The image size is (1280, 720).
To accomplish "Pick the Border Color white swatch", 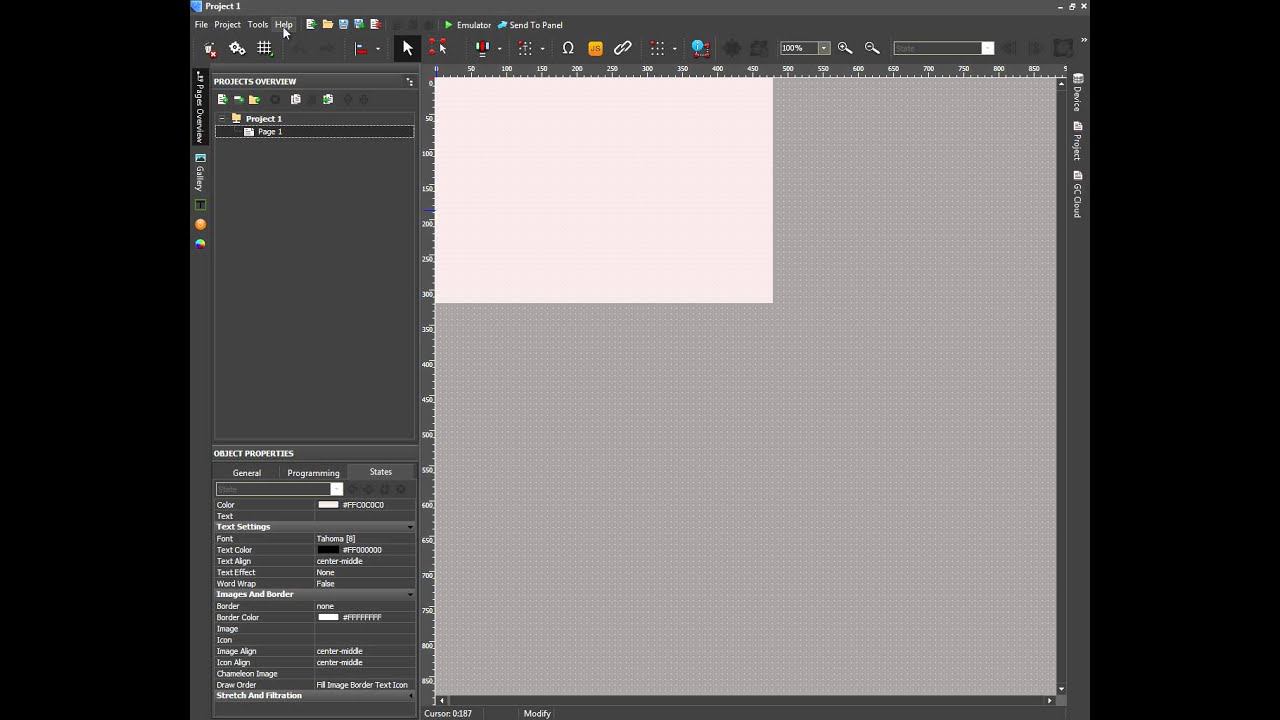I will click(x=328, y=617).
